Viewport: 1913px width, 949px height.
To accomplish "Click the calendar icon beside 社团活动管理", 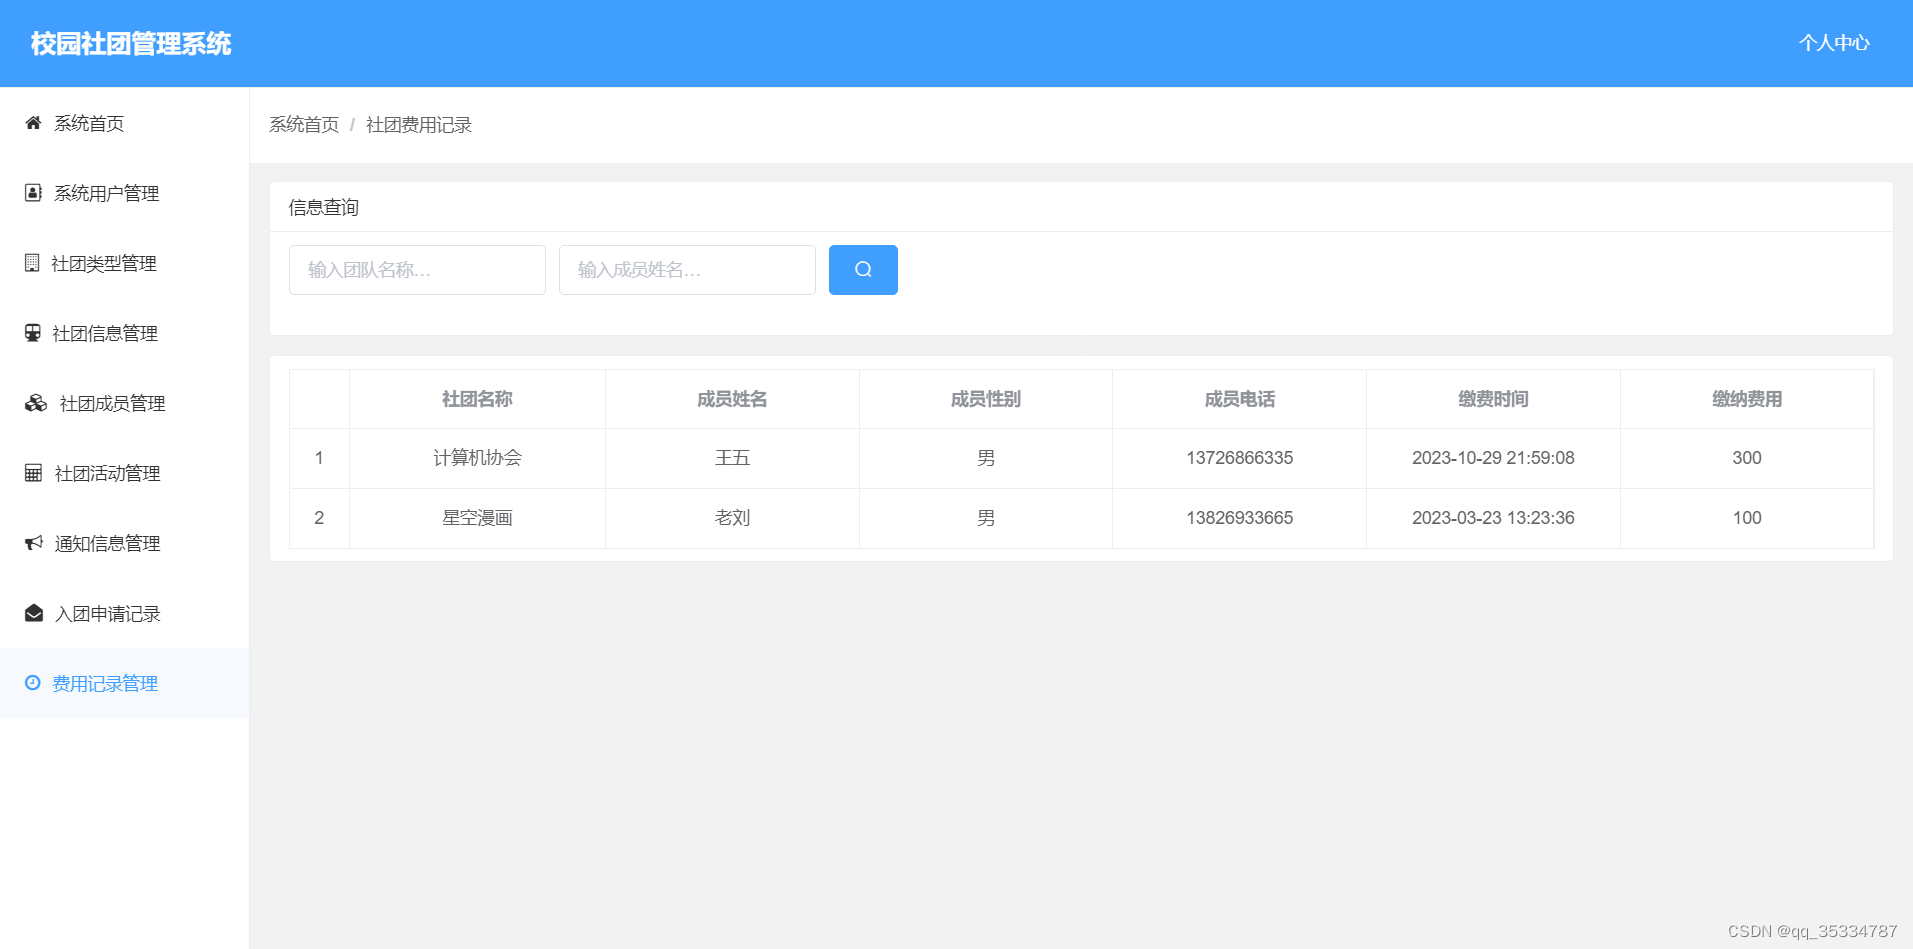I will tap(33, 473).
